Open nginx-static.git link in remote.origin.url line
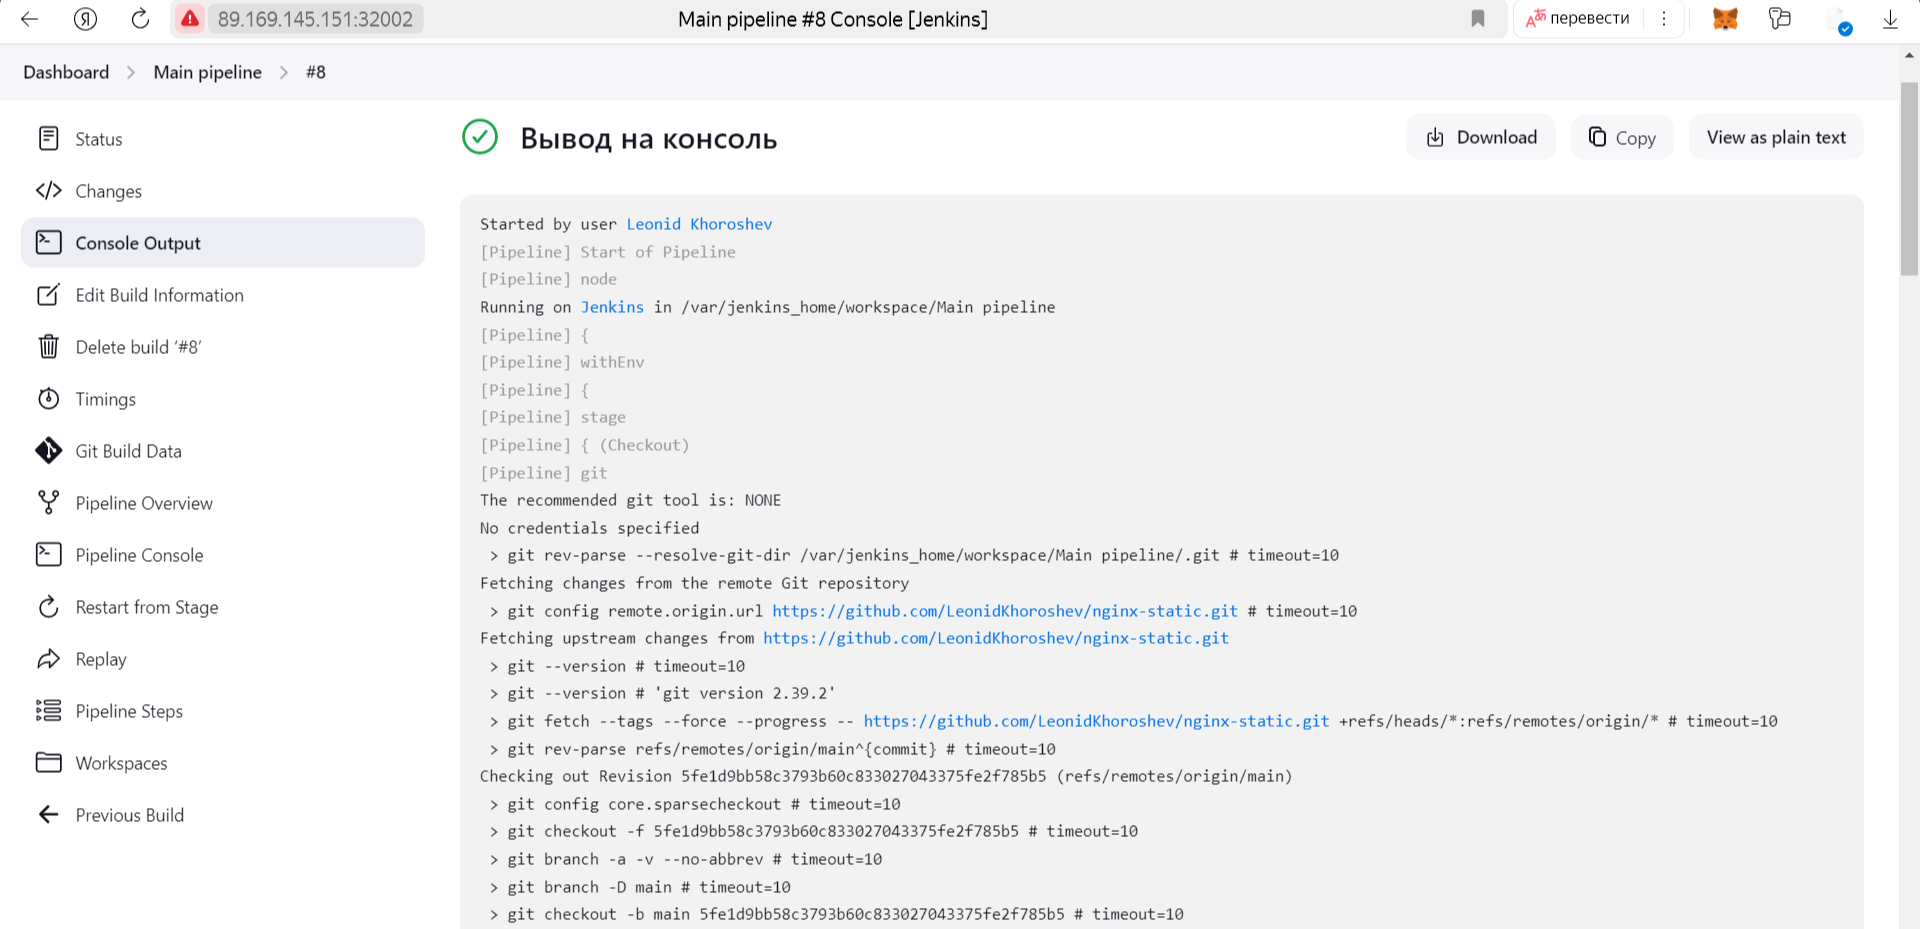This screenshot has height=929, width=1920. (x=1005, y=611)
